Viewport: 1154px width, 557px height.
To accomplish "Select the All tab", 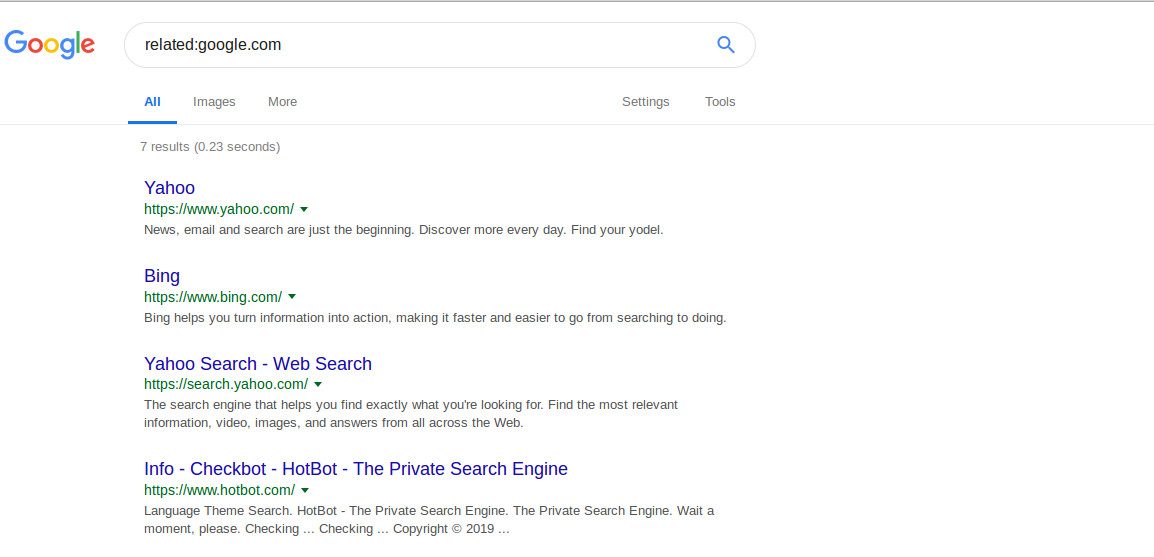I will pyautogui.click(x=152, y=102).
